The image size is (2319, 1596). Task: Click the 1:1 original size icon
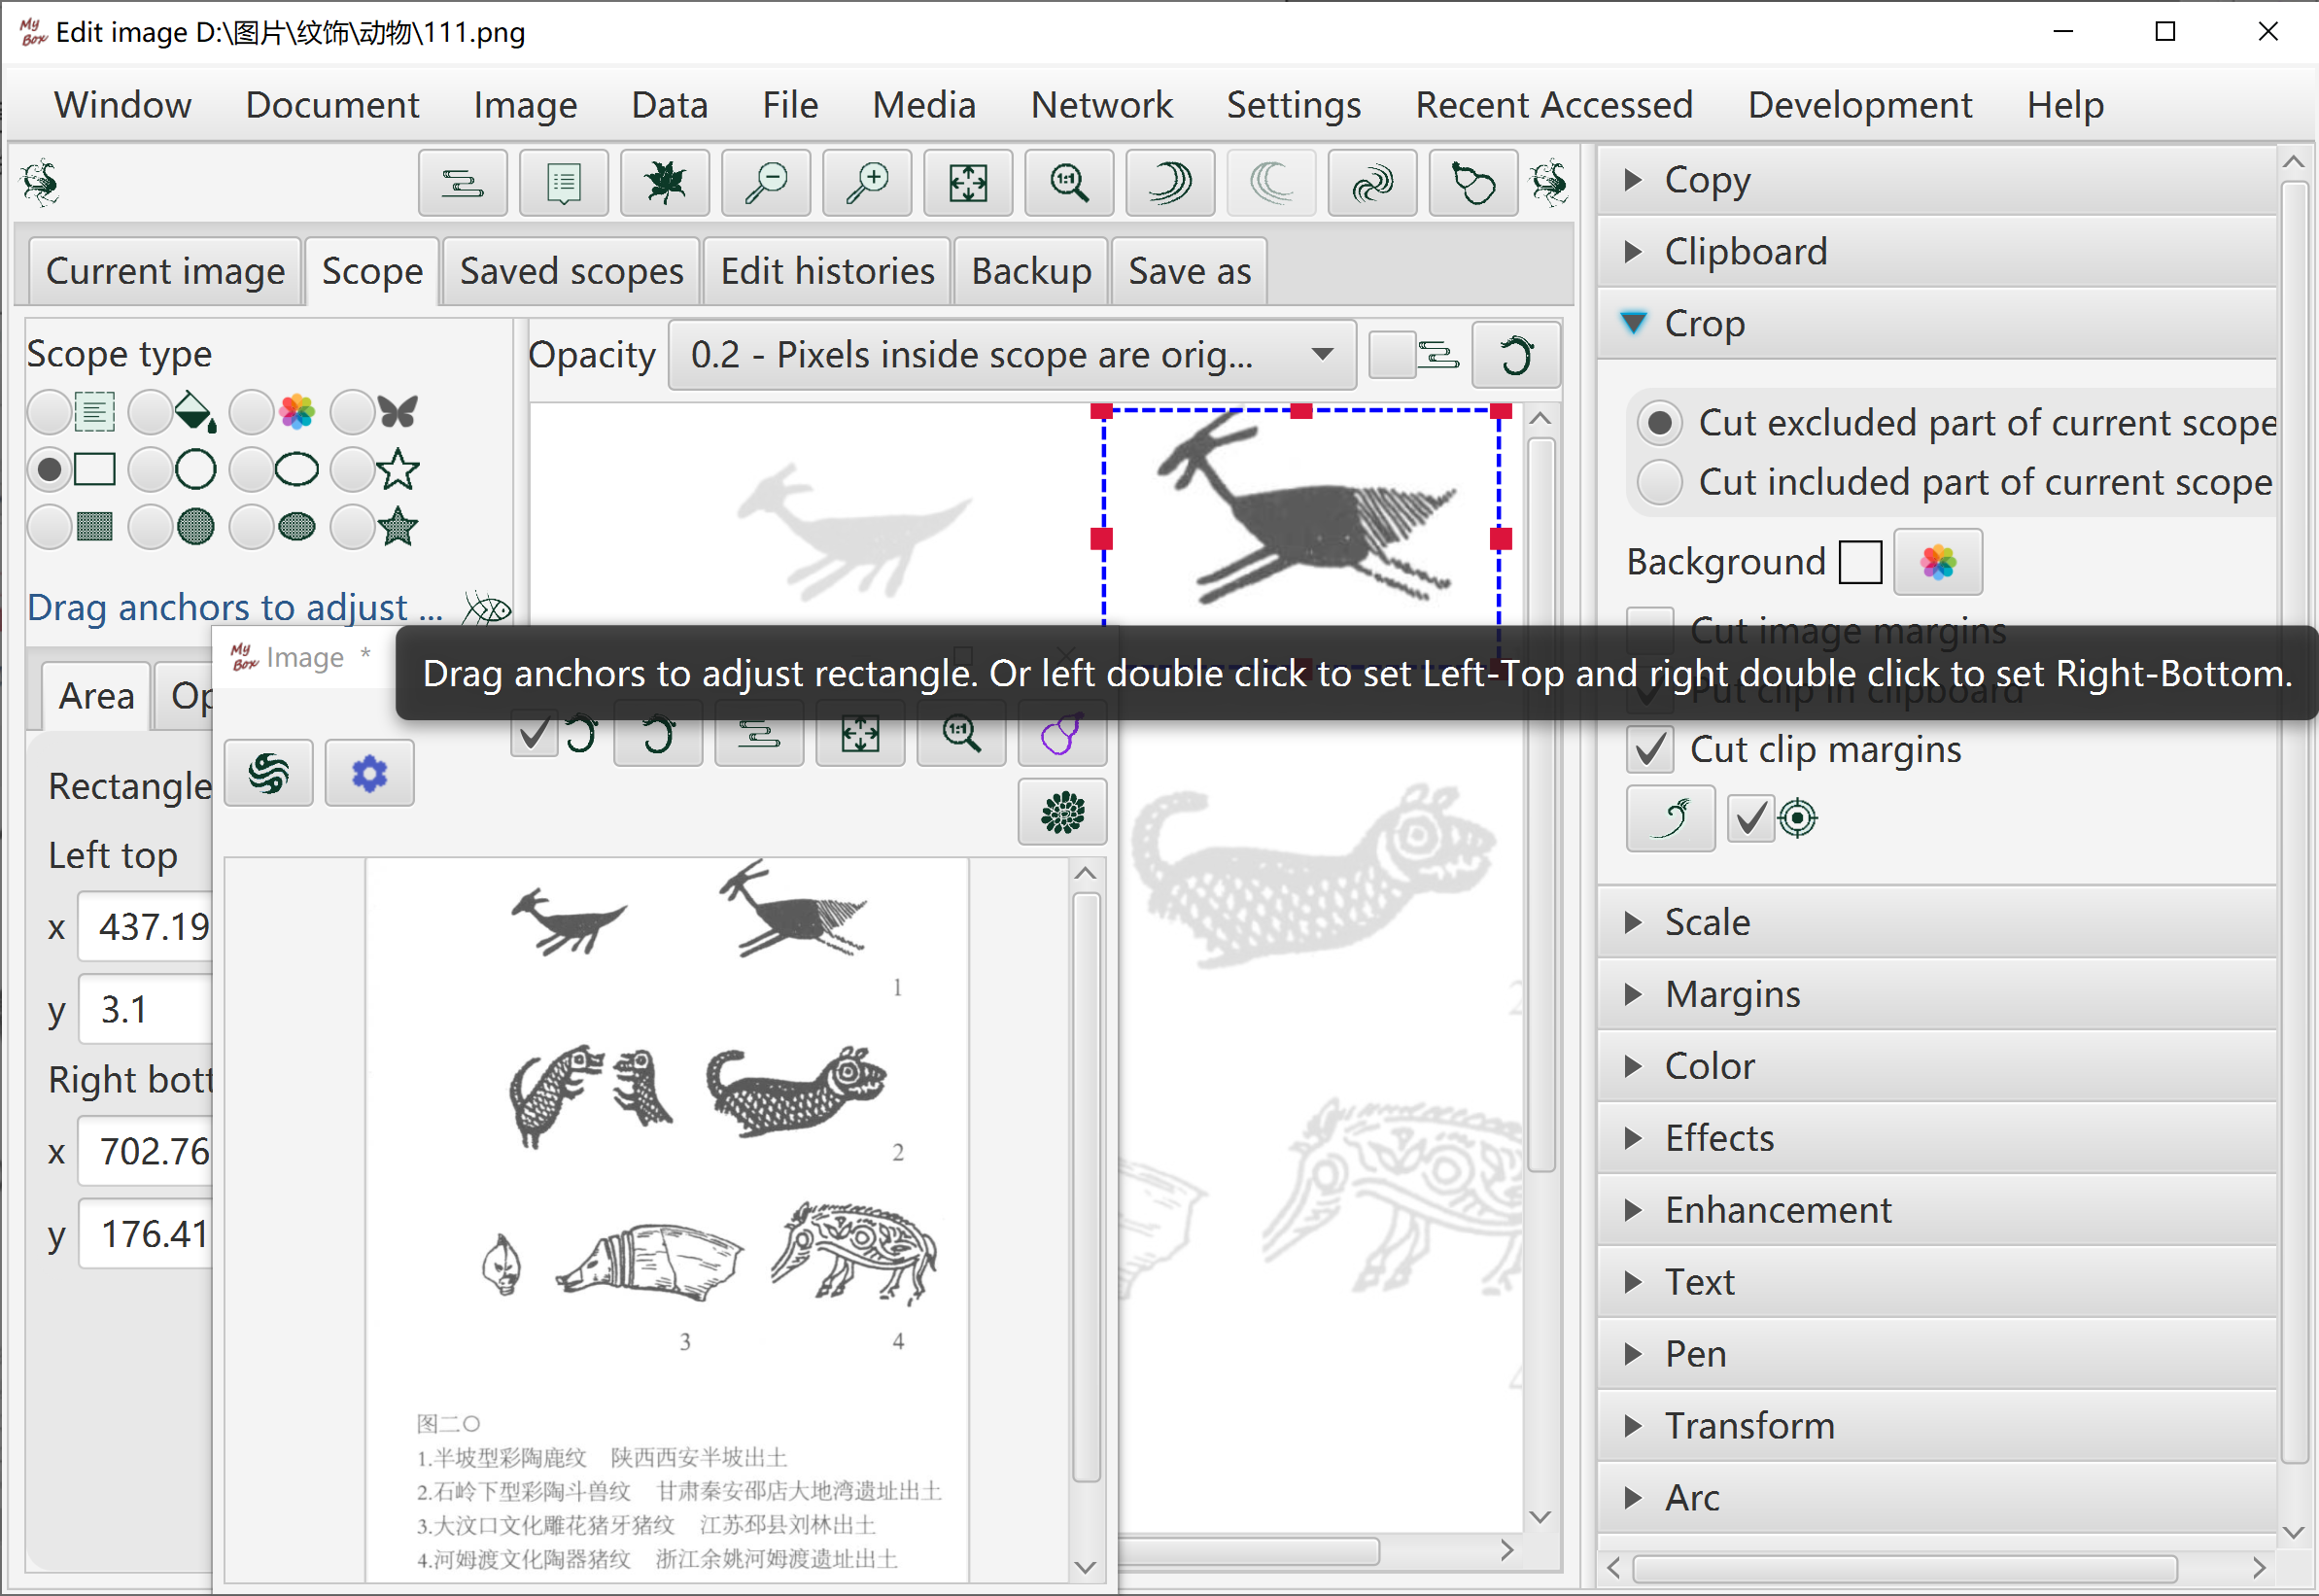1069,183
